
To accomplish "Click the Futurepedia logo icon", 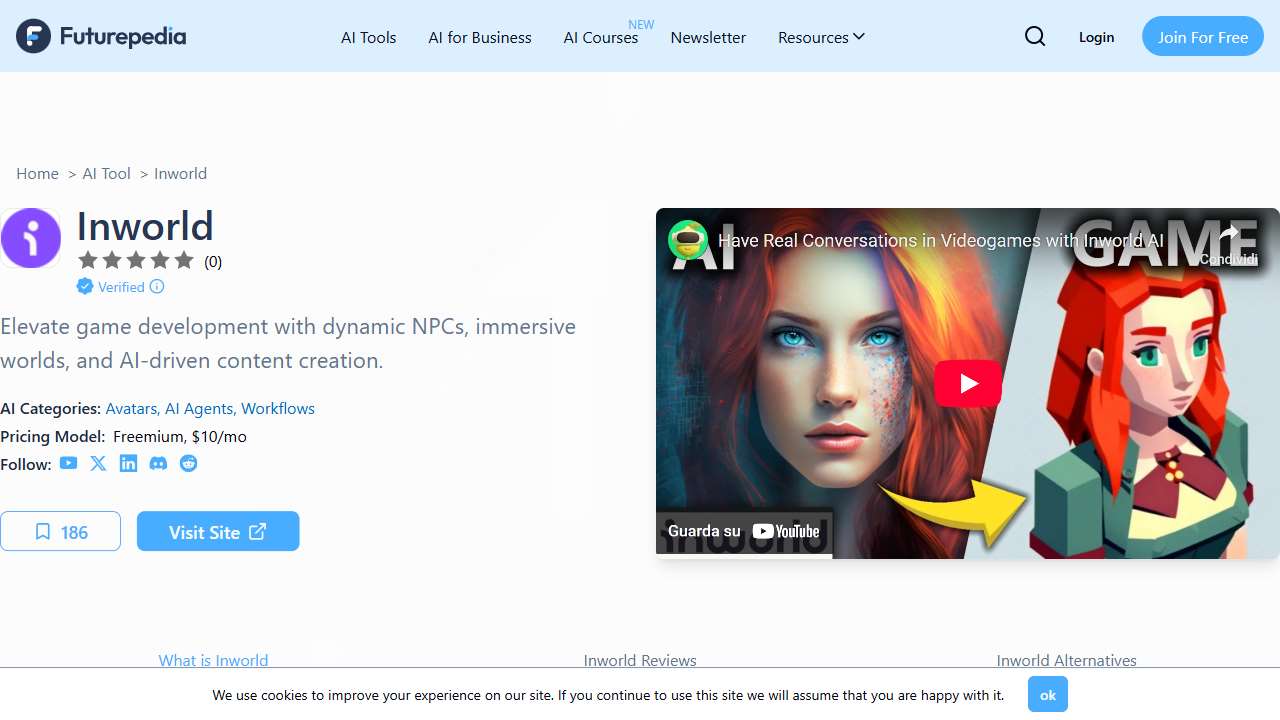I will (x=33, y=37).
